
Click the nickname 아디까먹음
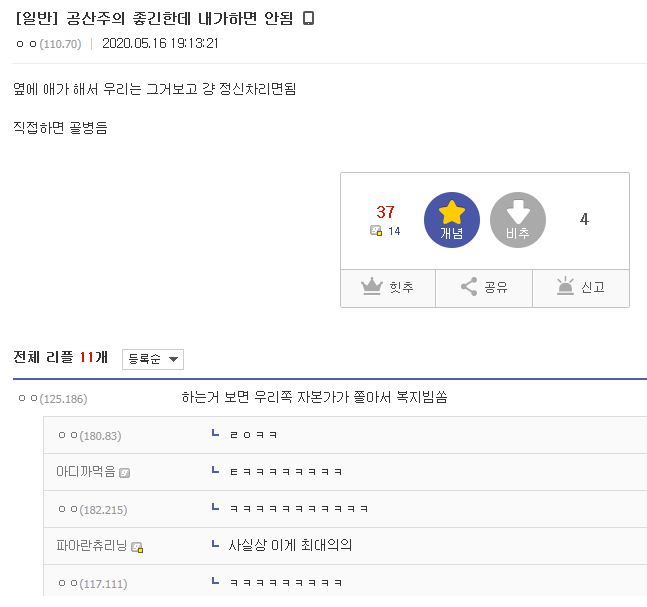tap(86, 471)
